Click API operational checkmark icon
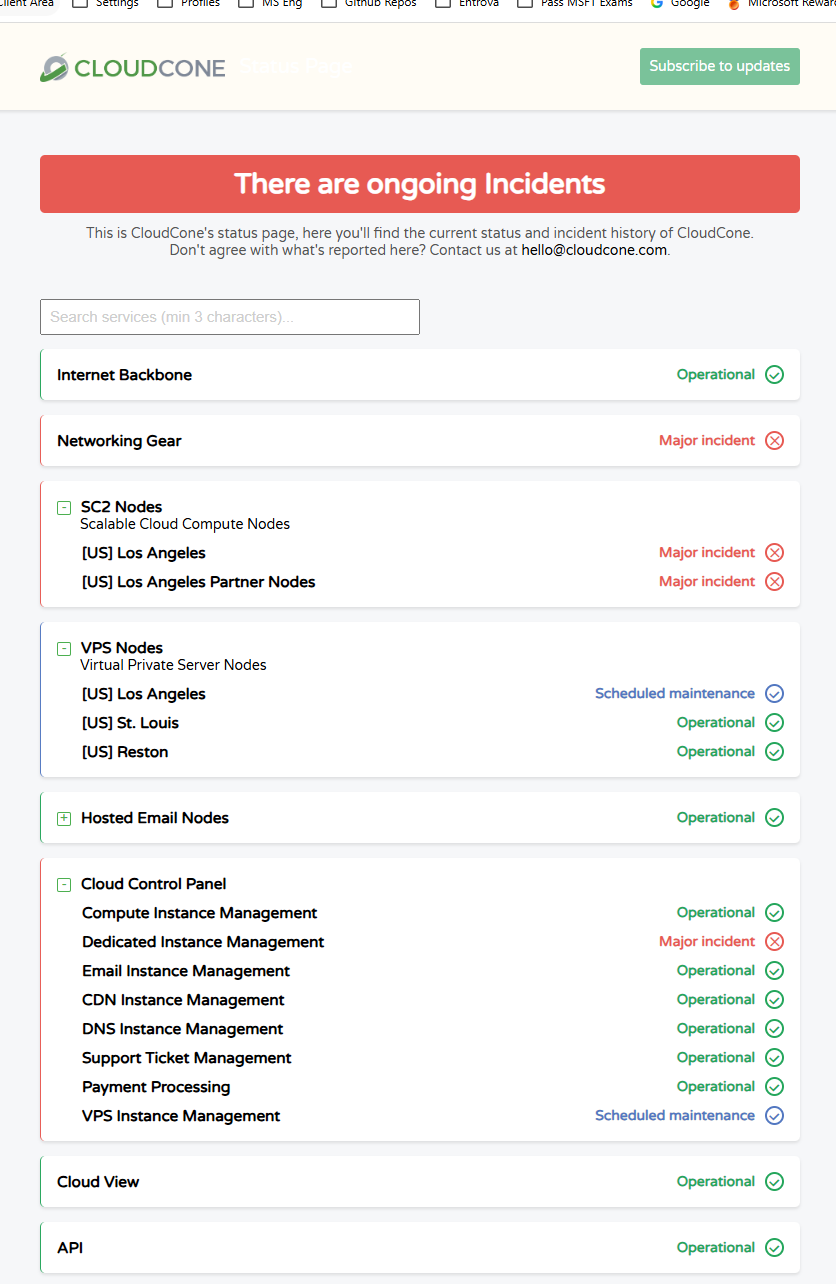 point(774,1248)
